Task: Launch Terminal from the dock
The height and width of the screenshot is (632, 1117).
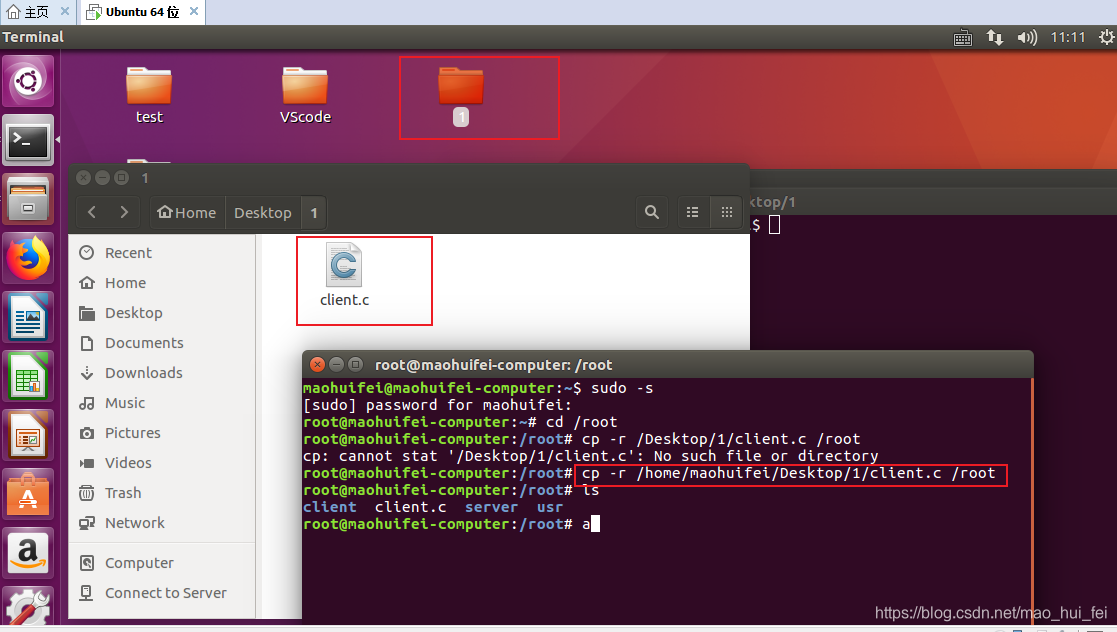Action: coord(28,140)
